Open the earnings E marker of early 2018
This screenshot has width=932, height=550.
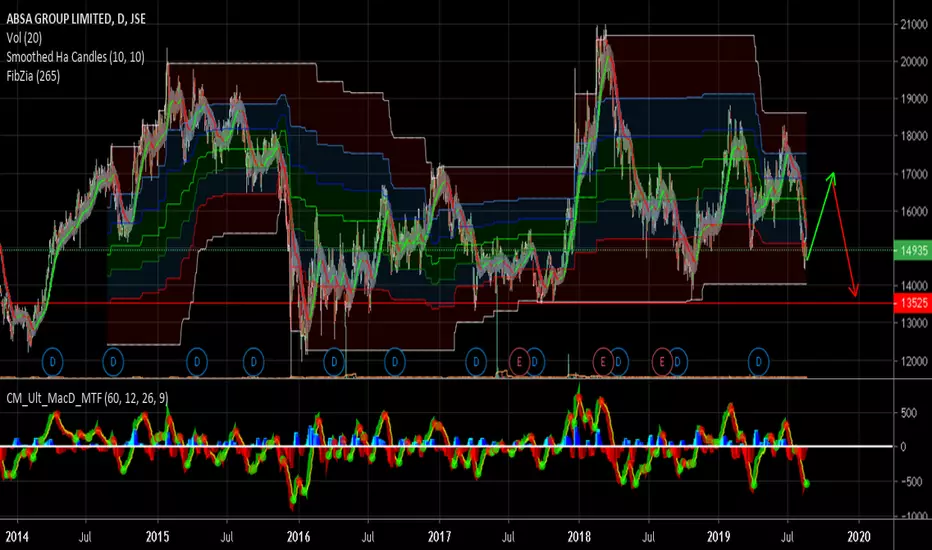(x=603, y=362)
